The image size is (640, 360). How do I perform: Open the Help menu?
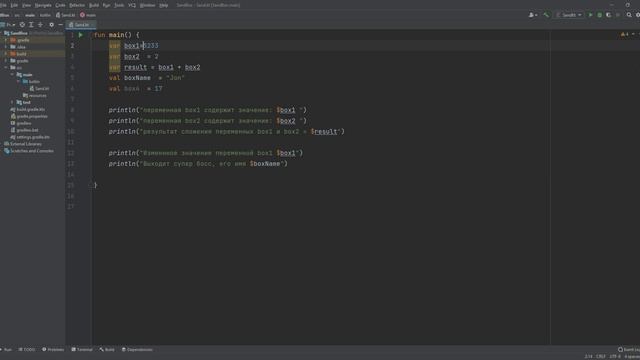(164, 5)
